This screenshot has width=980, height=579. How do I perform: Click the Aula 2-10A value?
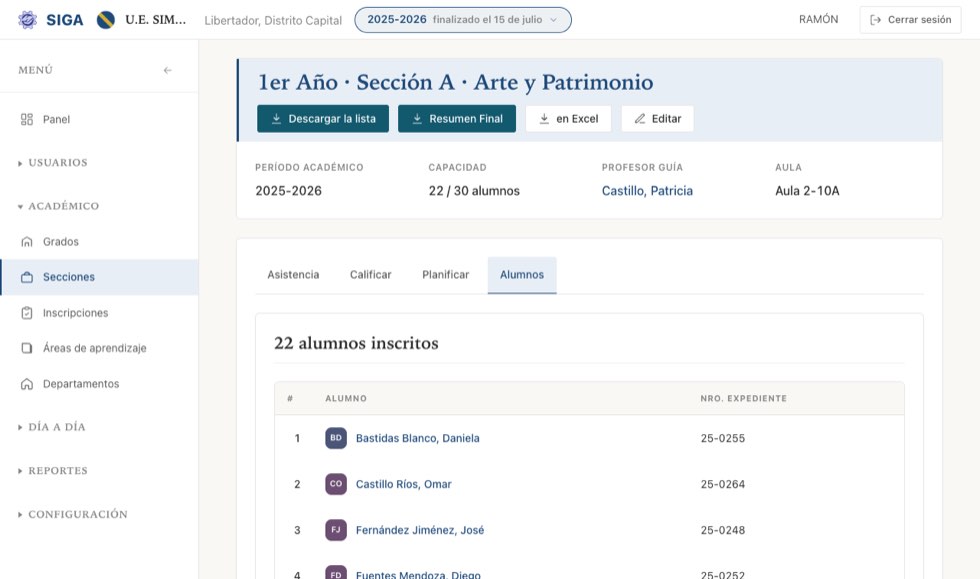pyautogui.click(x=807, y=191)
